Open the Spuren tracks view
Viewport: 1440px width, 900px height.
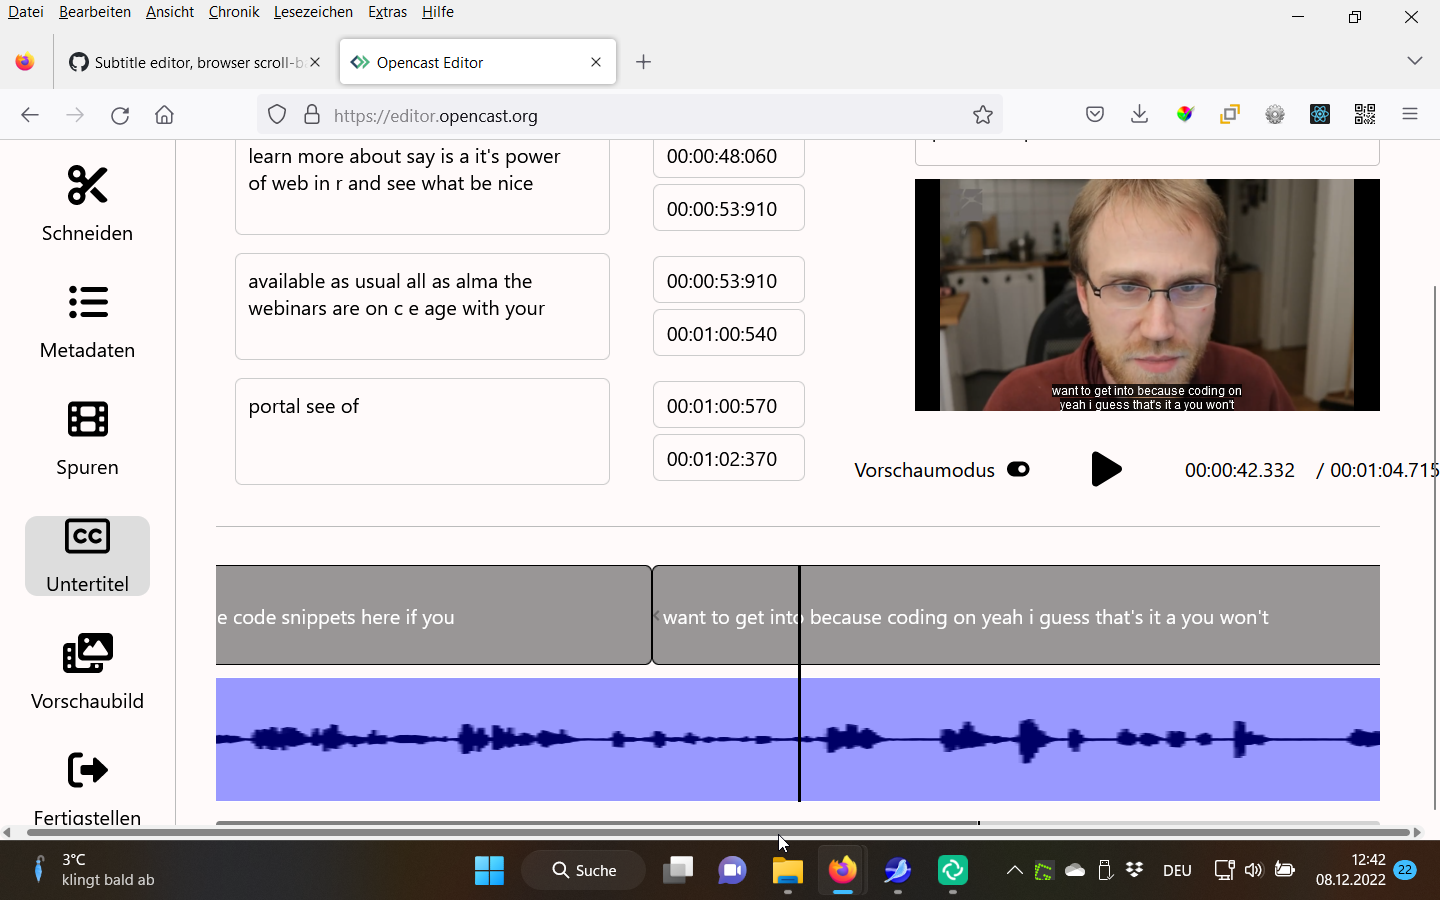[x=87, y=439]
